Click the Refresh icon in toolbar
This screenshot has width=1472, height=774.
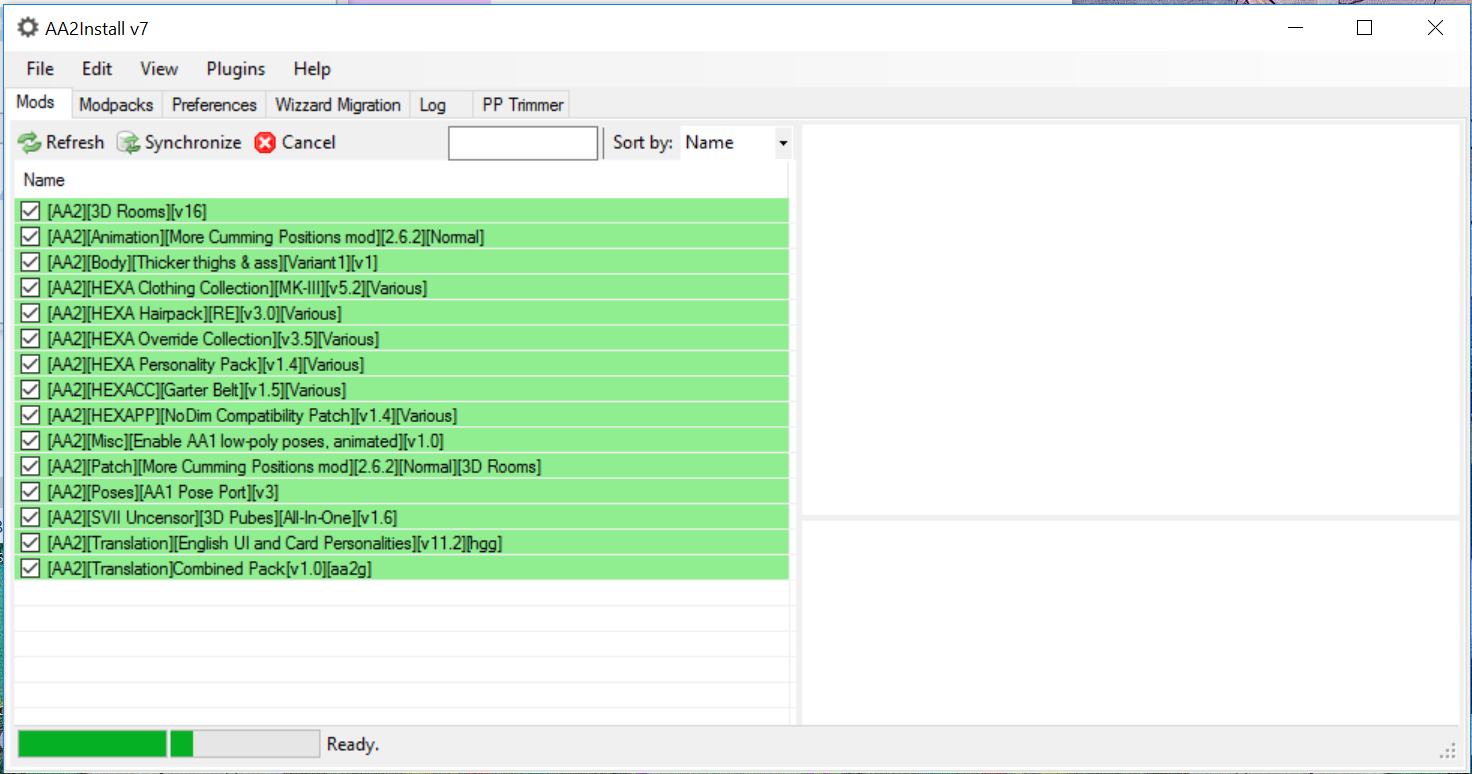[x=29, y=143]
